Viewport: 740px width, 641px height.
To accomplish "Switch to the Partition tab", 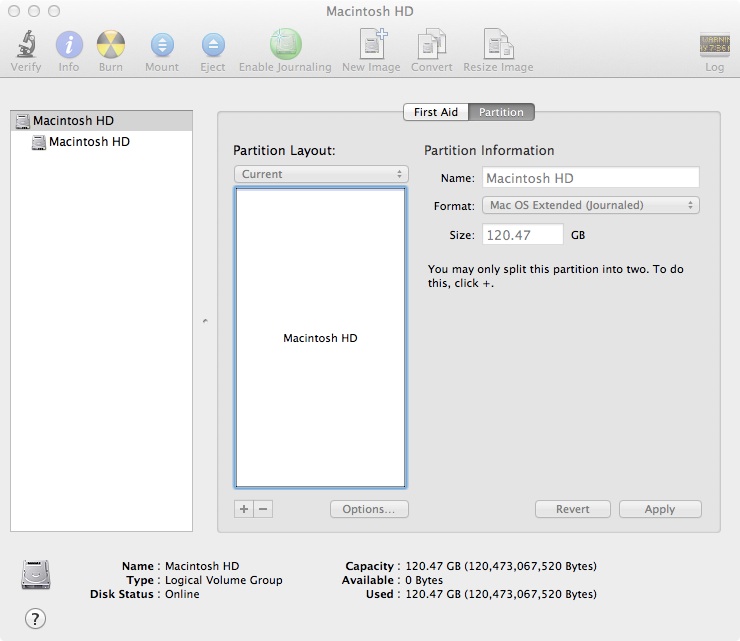I will (x=501, y=112).
